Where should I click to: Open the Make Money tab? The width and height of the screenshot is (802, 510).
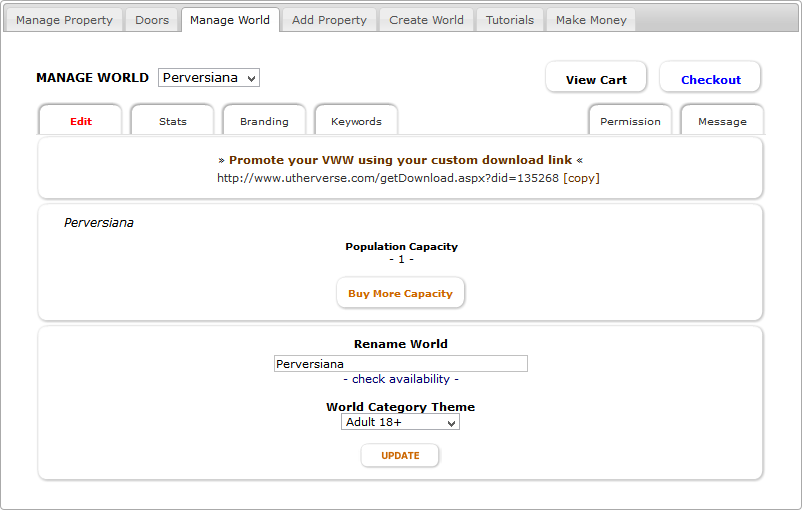tap(591, 20)
